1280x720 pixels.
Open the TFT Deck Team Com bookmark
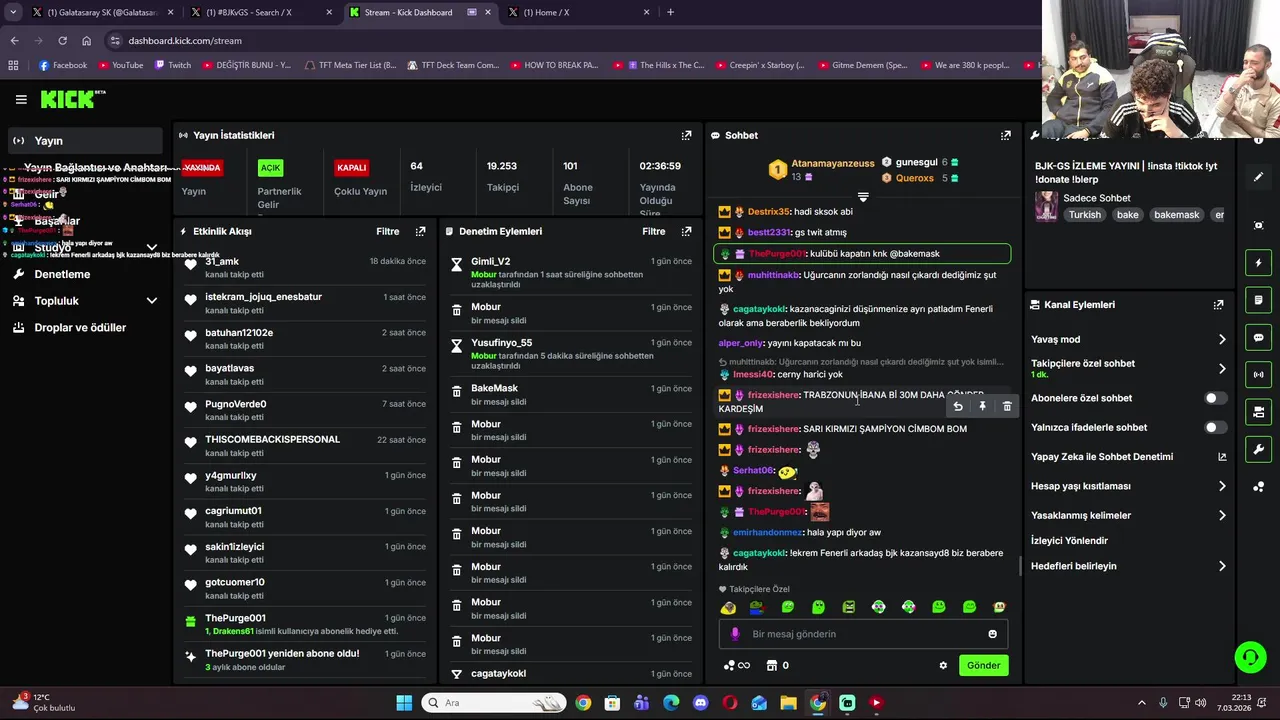pyautogui.click(x=453, y=65)
